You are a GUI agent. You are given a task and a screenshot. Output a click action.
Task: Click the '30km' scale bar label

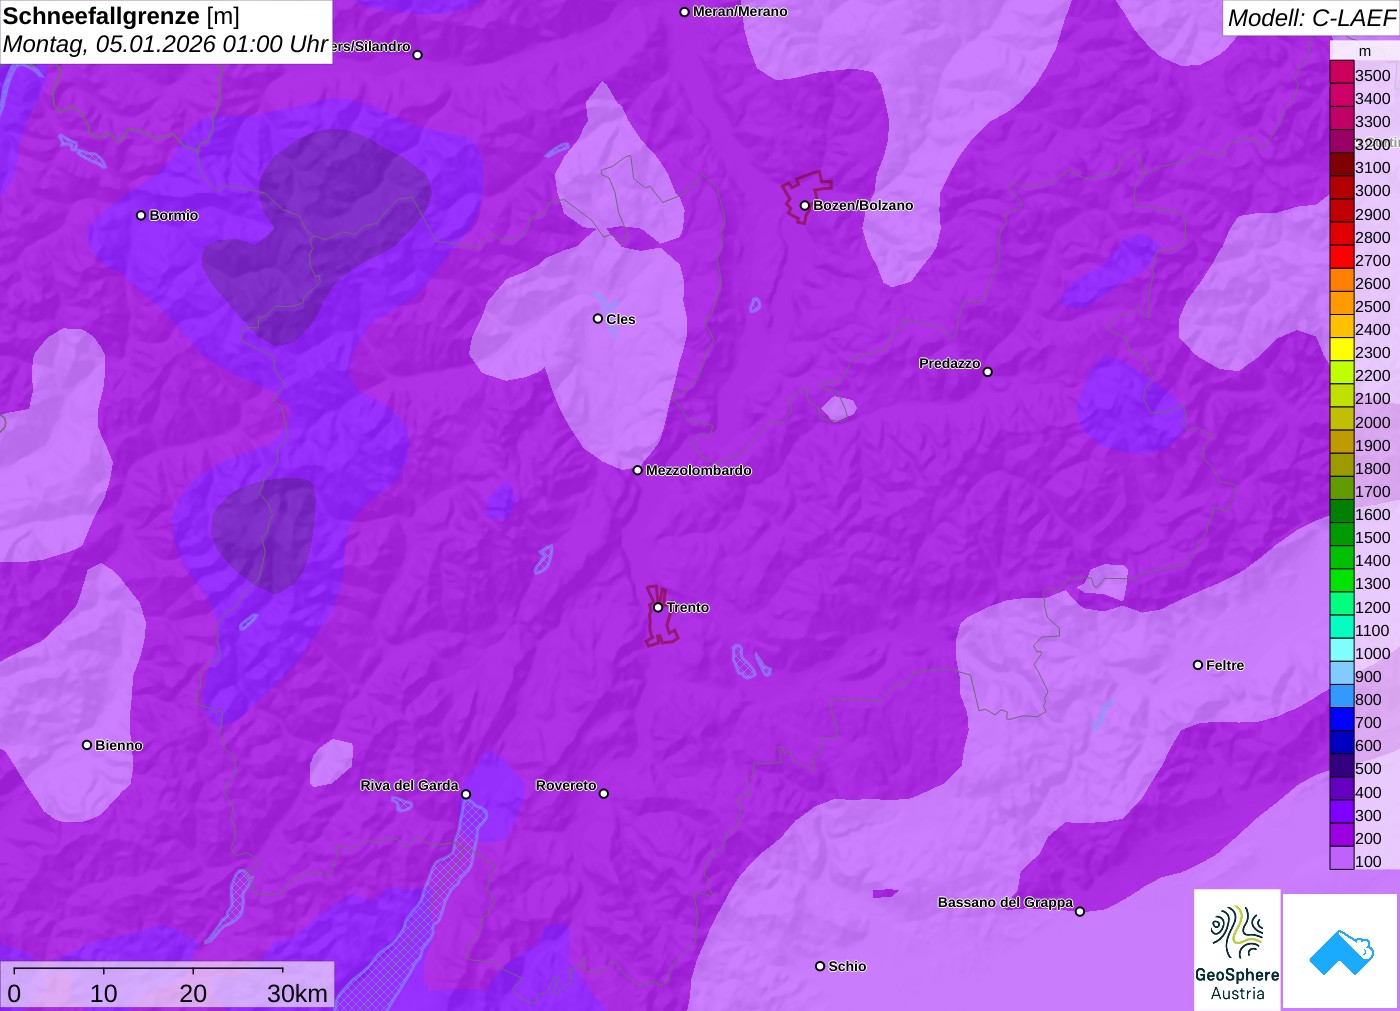click(297, 993)
